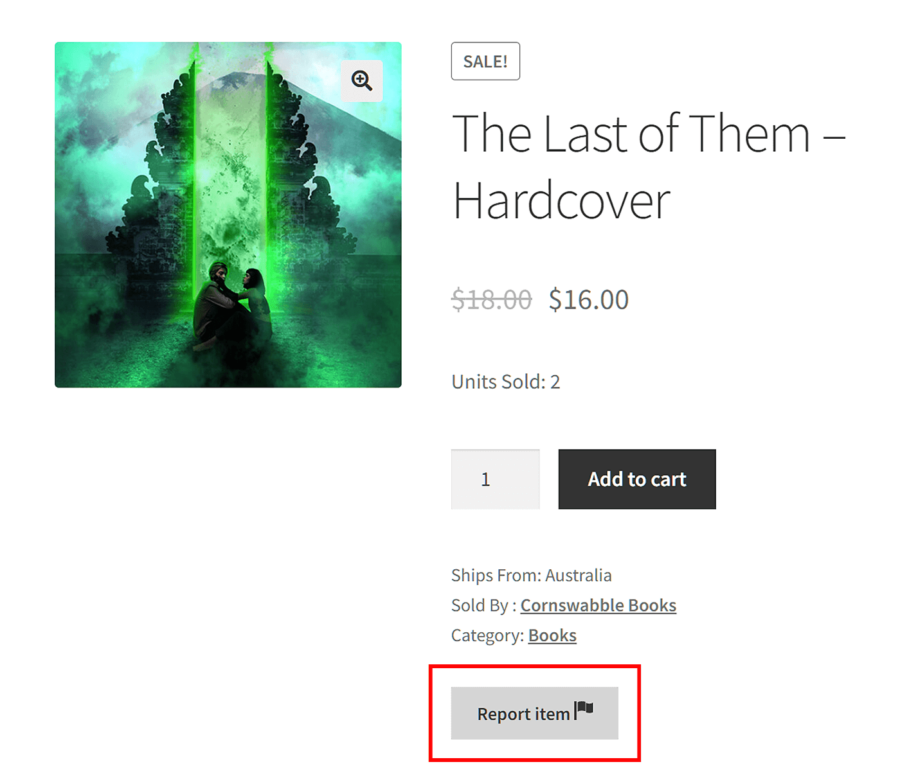
Task: Click the Ships From: Australia text
Action: point(531,575)
